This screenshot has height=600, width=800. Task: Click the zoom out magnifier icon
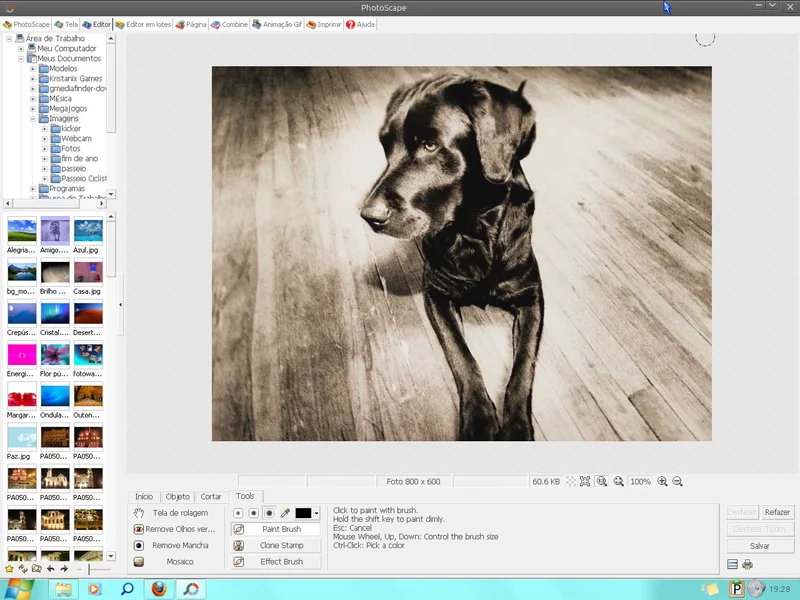(x=678, y=481)
